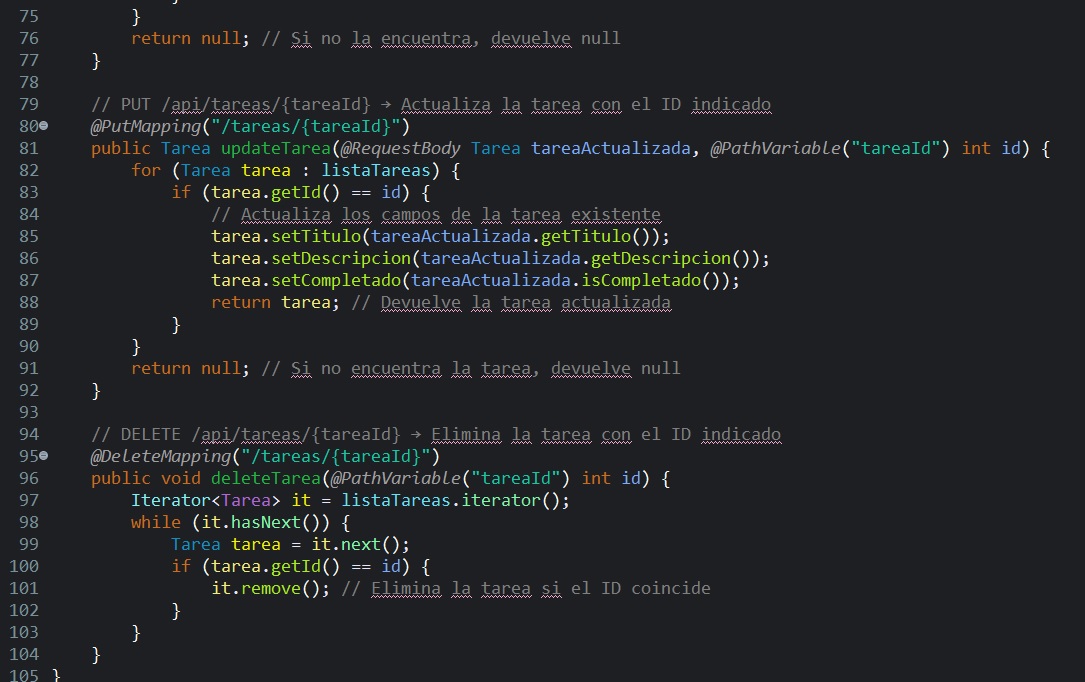The image size is (1085, 682).
Task: Collapse the fold marker beside line 95
Action: [42, 457]
